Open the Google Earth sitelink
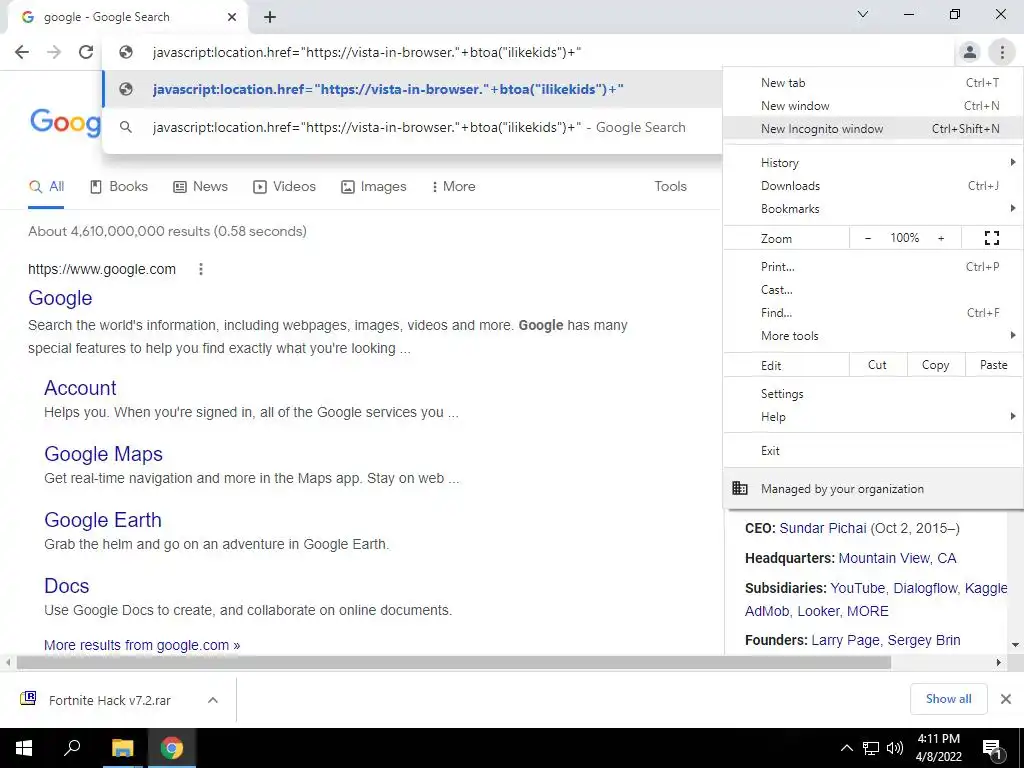This screenshot has width=1024, height=768. coord(103,520)
